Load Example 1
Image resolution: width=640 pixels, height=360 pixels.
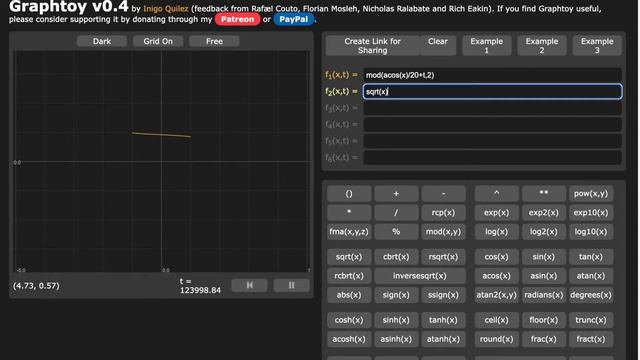487,46
